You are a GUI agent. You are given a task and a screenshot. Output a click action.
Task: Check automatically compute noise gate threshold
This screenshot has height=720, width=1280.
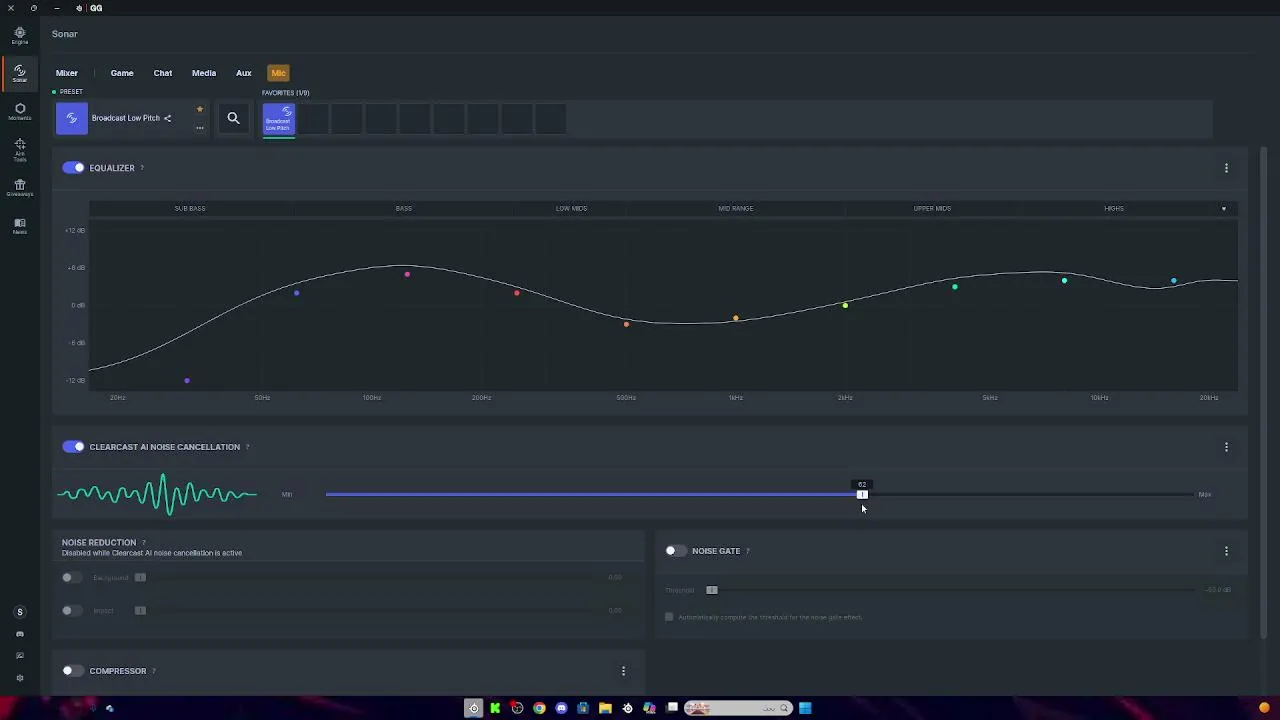[x=669, y=617]
